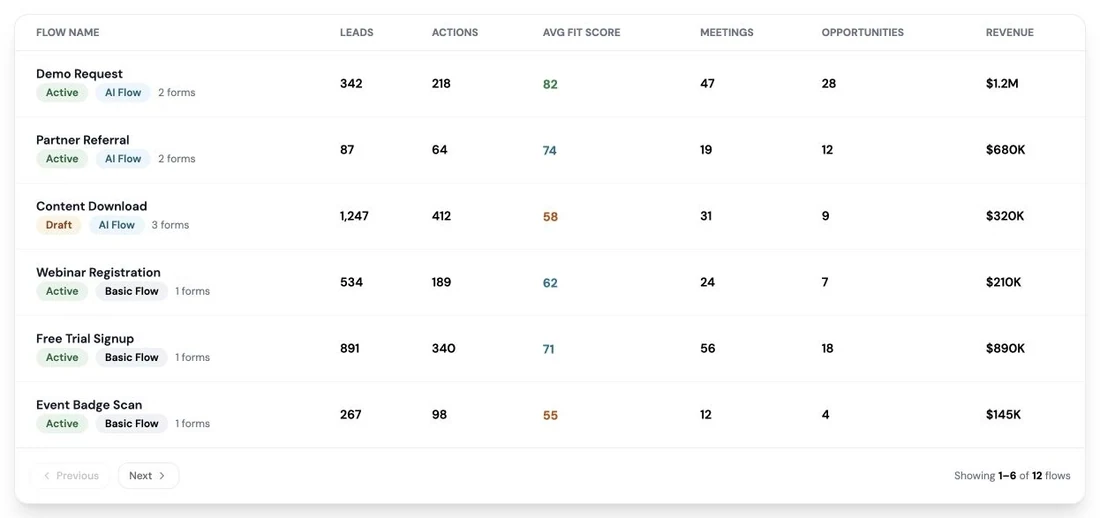Select the 267 leads value
Image resolution: width=1100 pixels, height=518 pixels.
tap(350, 415)
